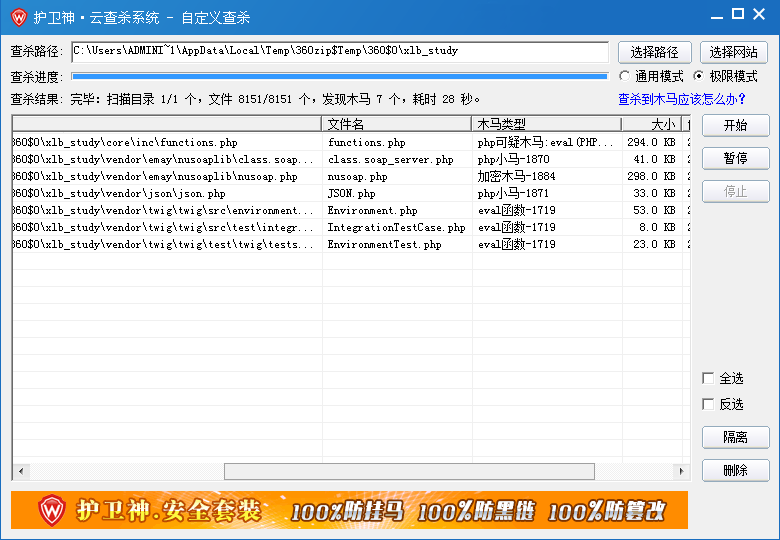Screen dimensions: 780x540
Task: Click the 加密木马-1884 trojan type cell
Action: click(547, 177)
